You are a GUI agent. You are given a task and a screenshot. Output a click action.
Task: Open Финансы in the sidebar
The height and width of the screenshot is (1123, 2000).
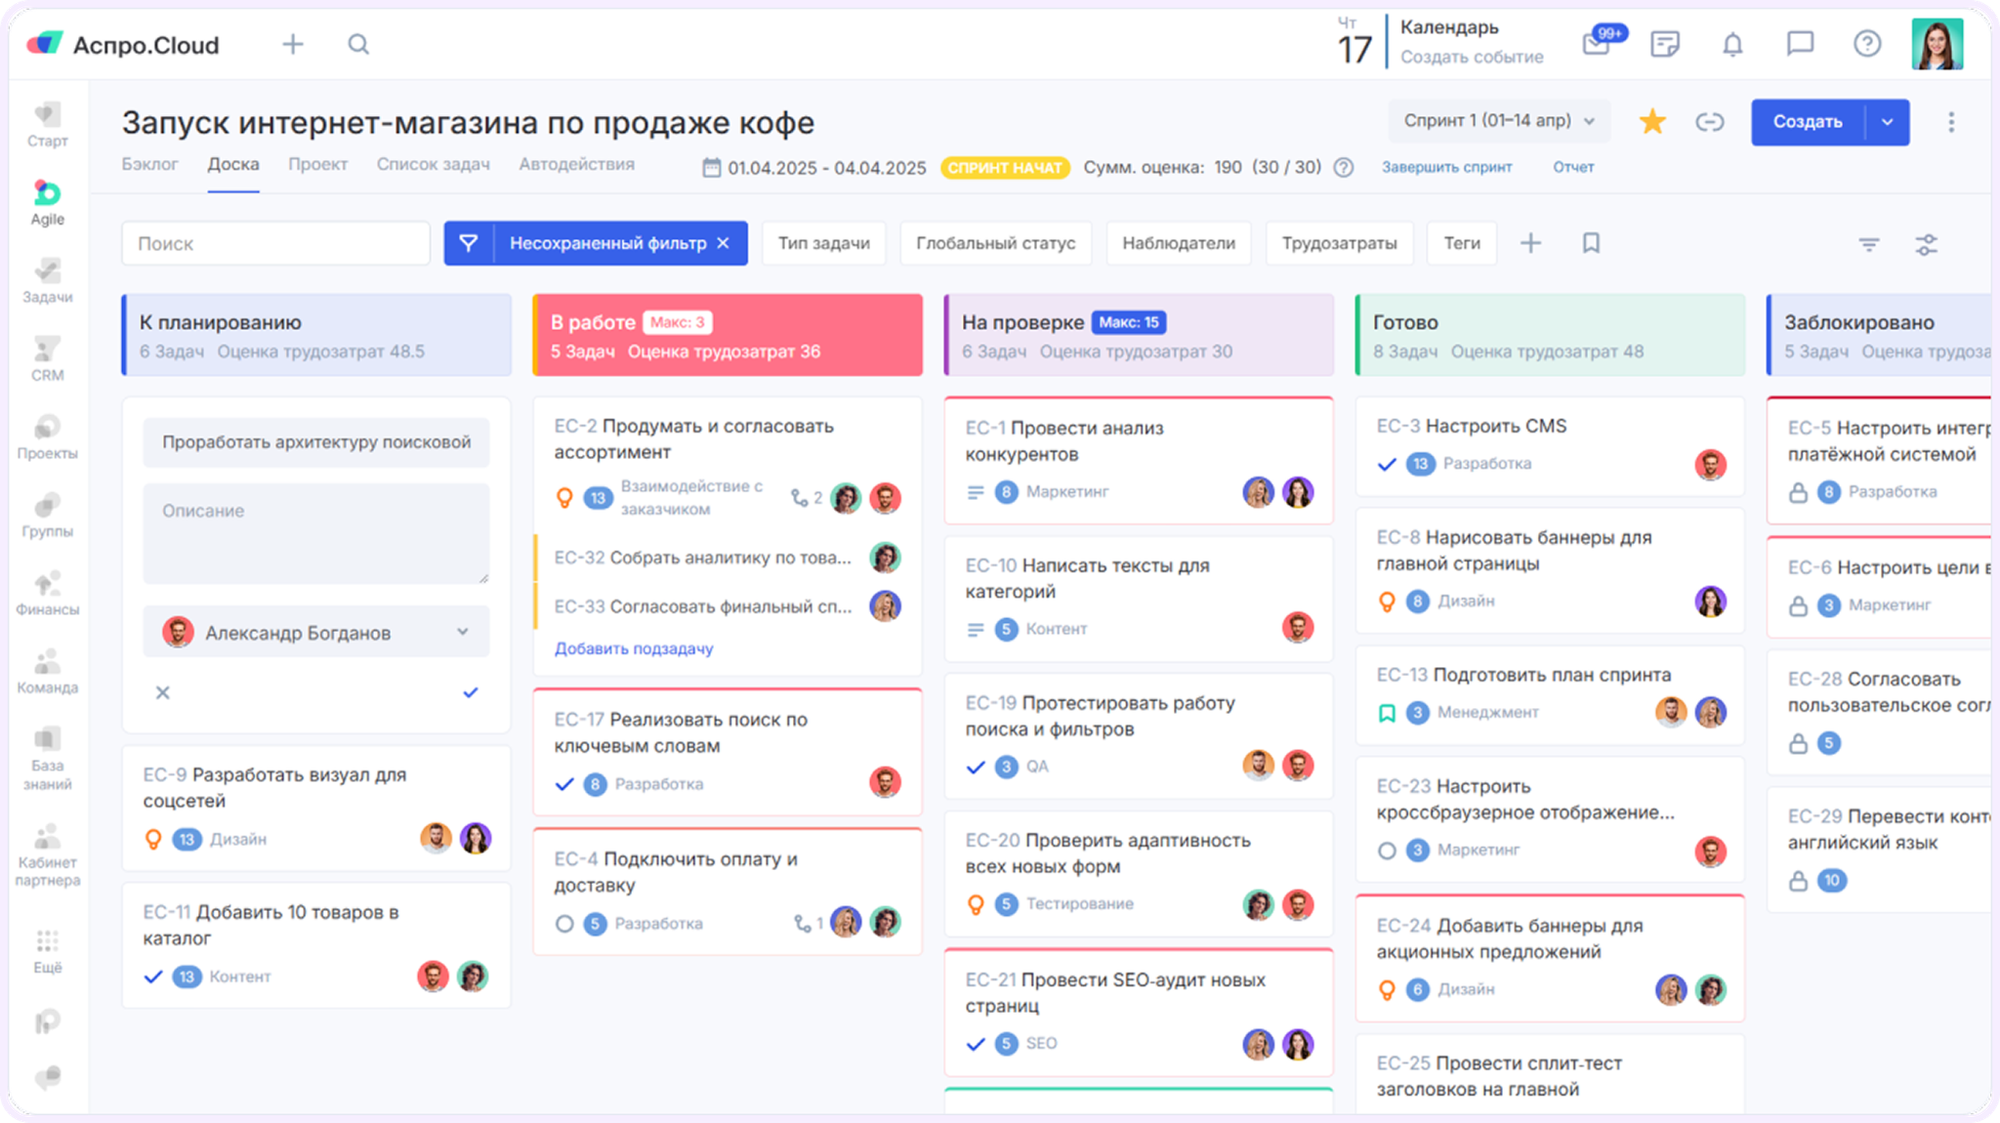click(47, 593)
